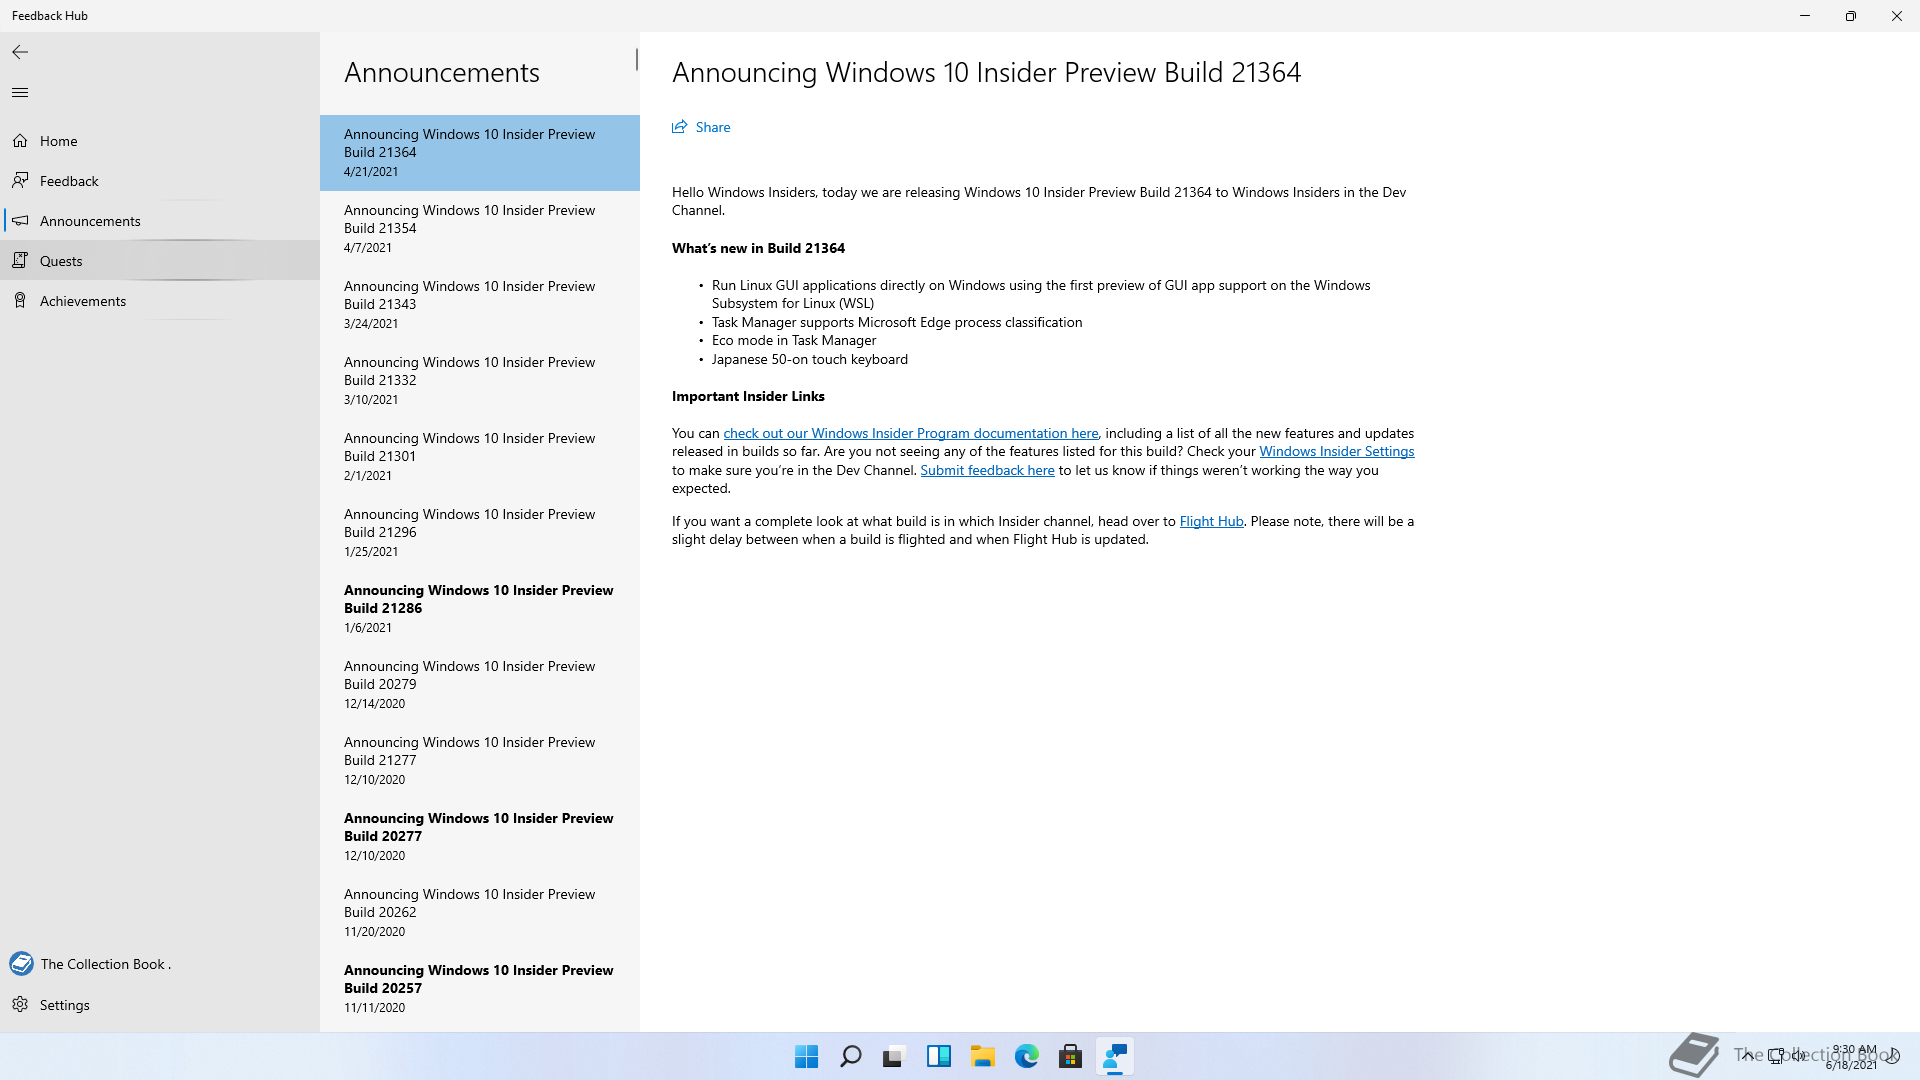Select unread announcement for Build 21286
The image size is (1920, 1080).
coord(480,609)
